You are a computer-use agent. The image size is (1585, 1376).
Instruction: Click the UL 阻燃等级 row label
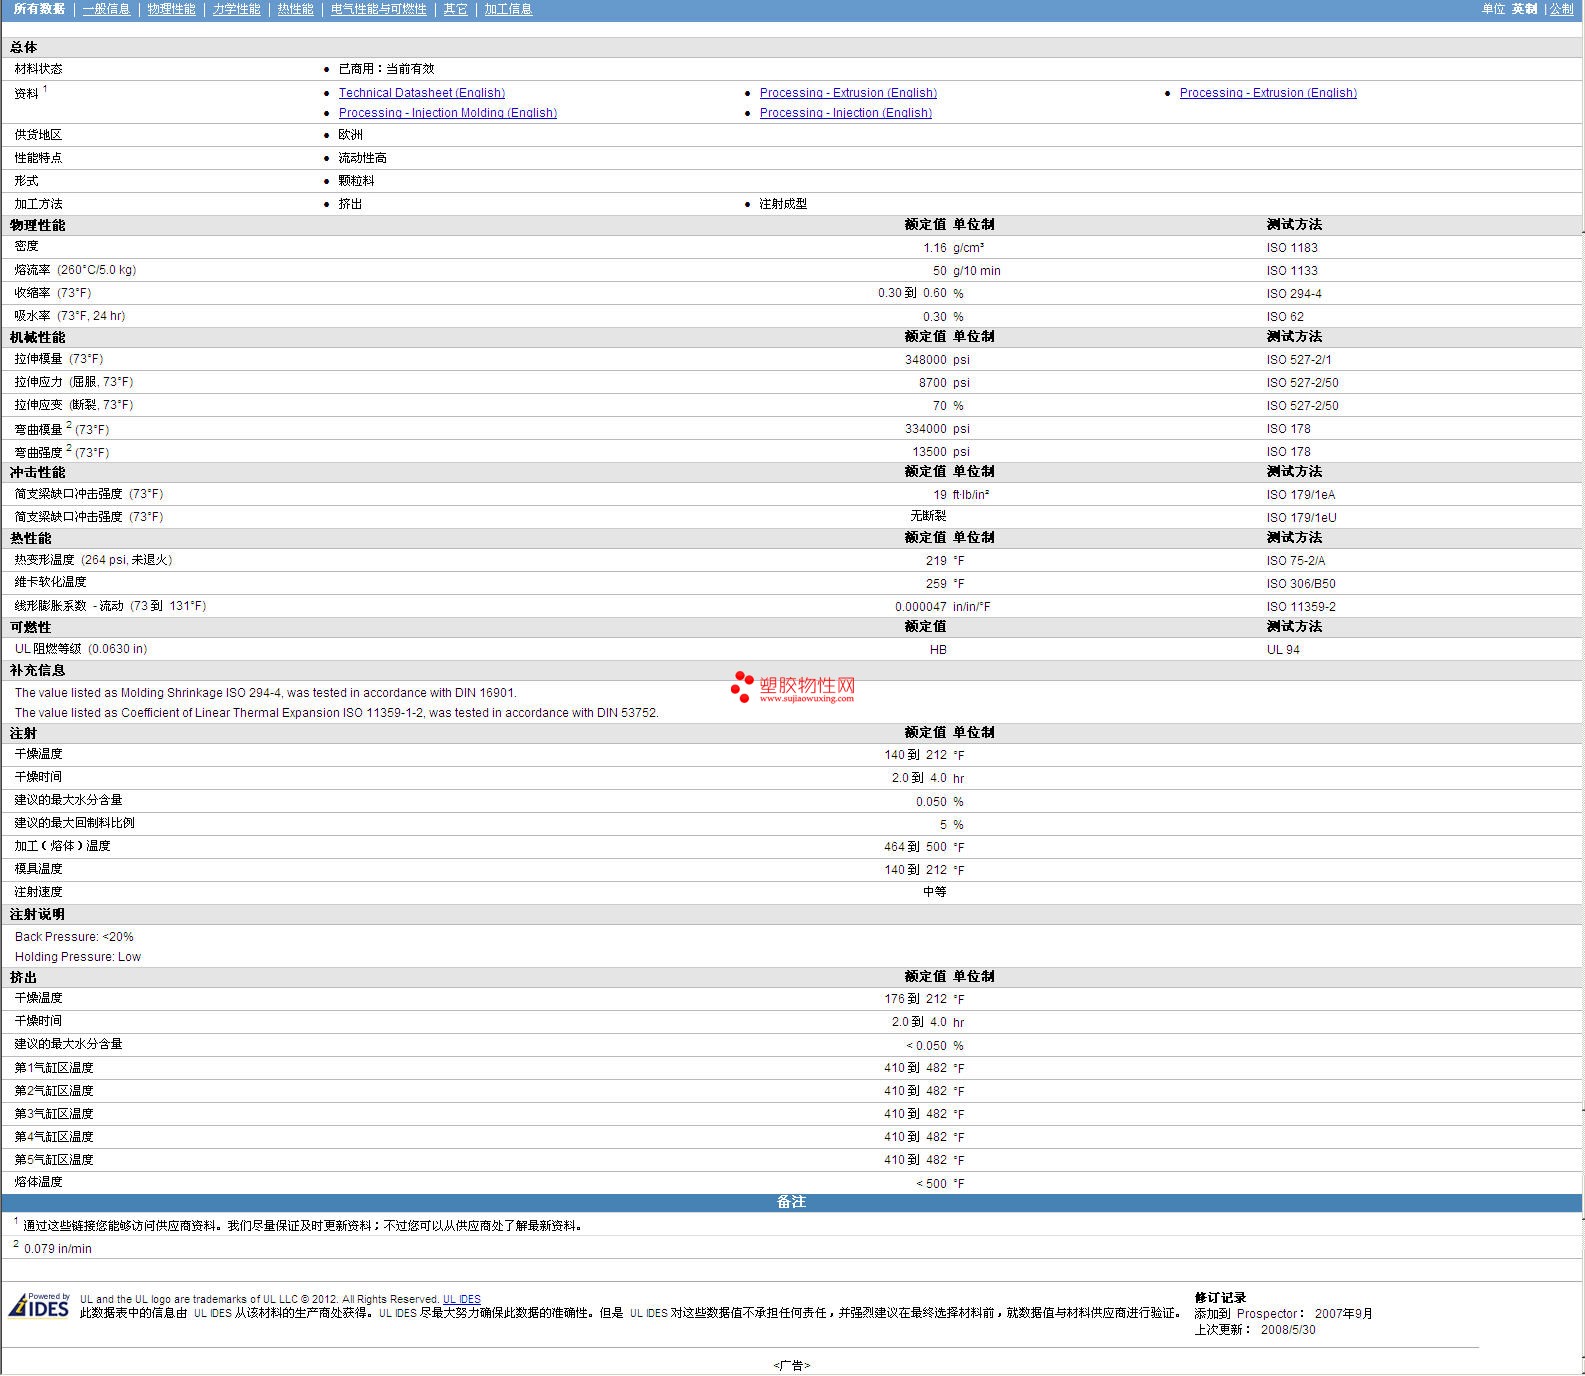point(81,649)
